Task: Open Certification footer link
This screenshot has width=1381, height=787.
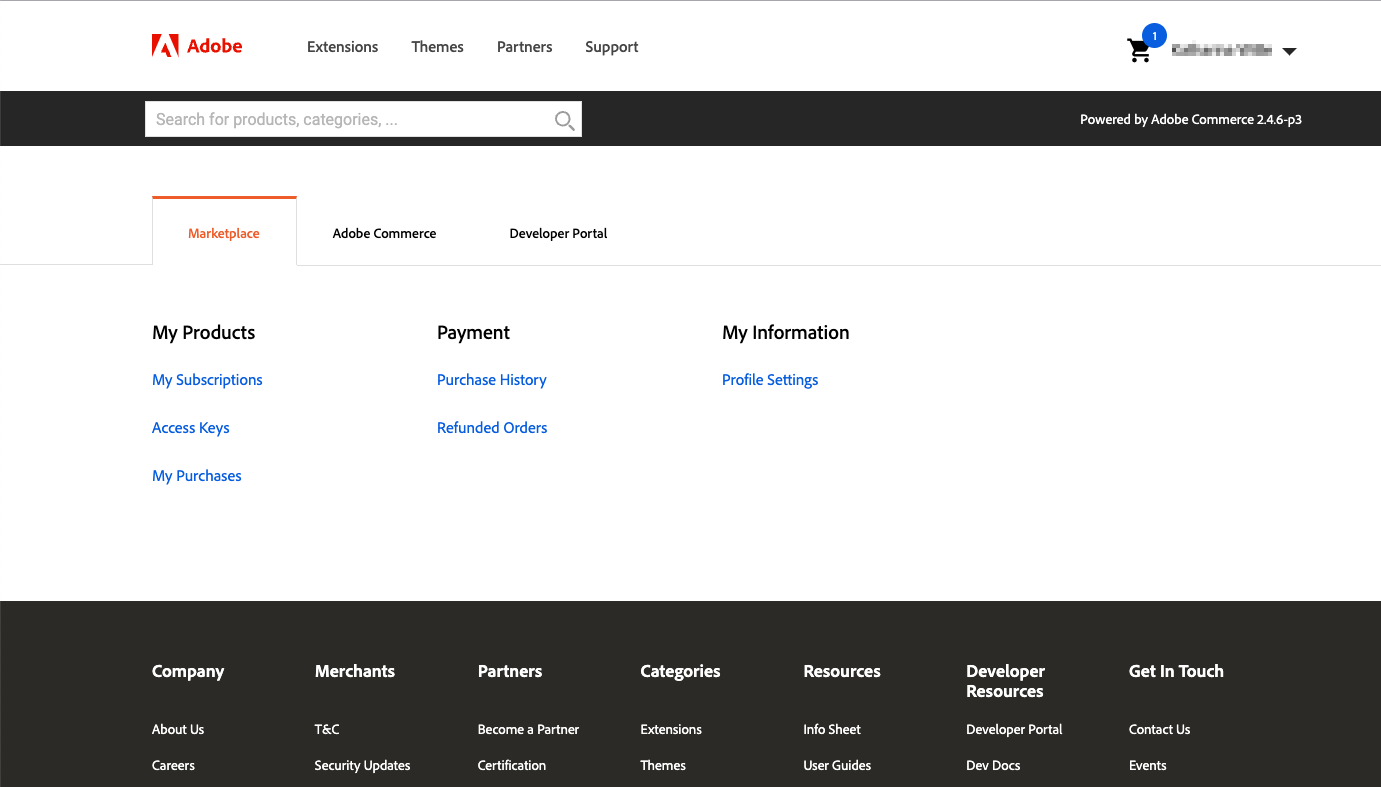Action: (x=512, y=765)
